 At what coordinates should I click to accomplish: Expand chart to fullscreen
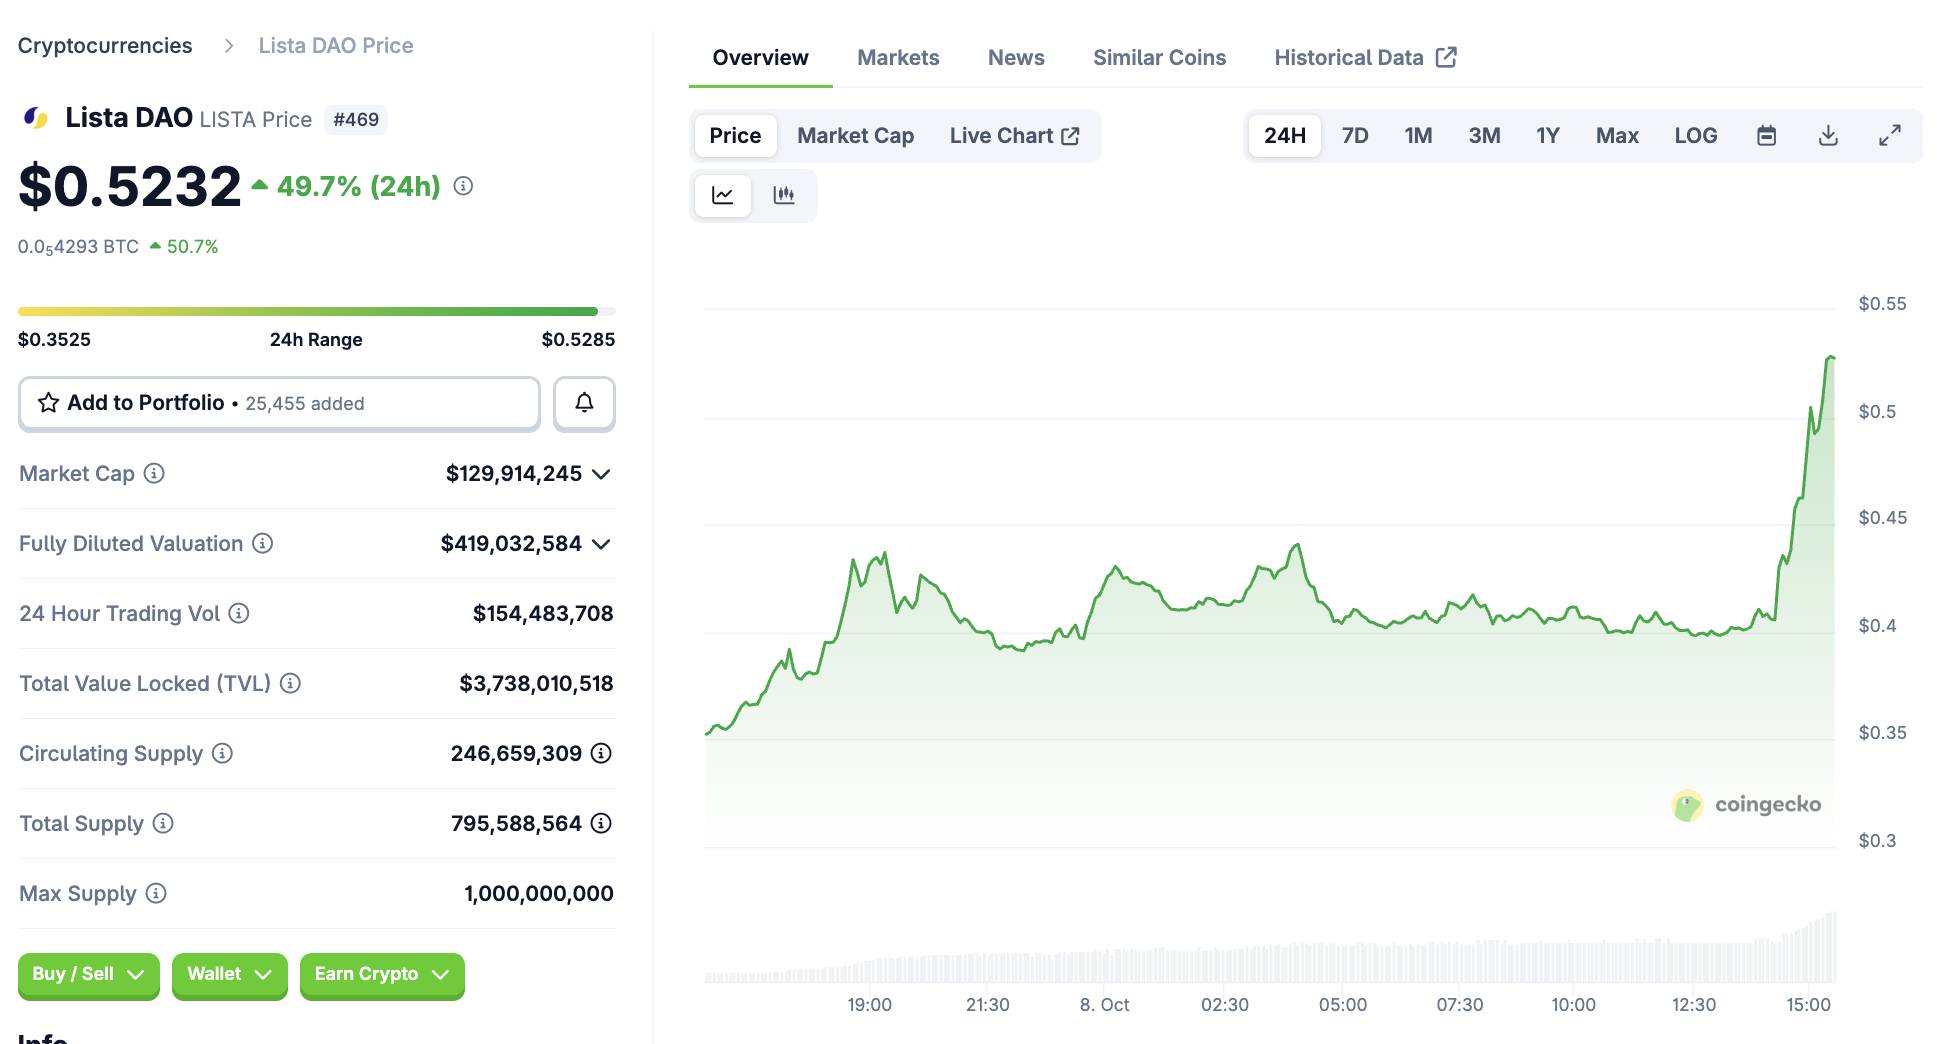[x=1889, y=136]
